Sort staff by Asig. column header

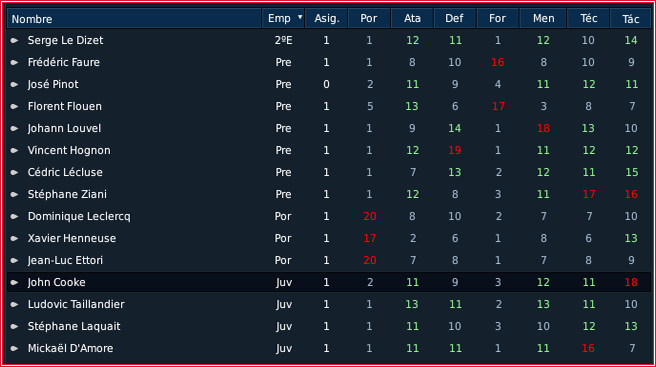point(326,18)
